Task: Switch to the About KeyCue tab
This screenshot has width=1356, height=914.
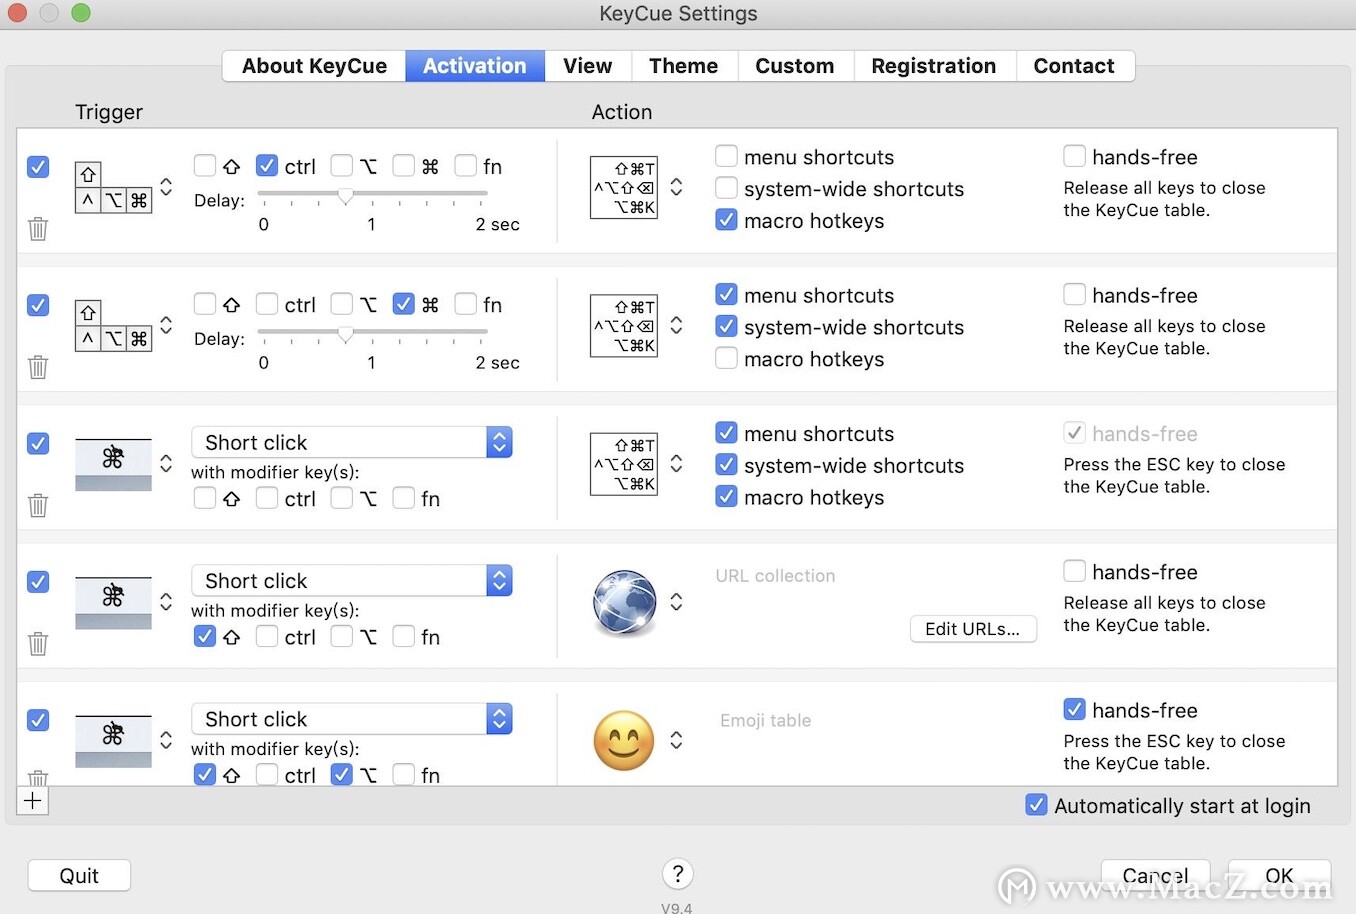Action: click(314, 66)
